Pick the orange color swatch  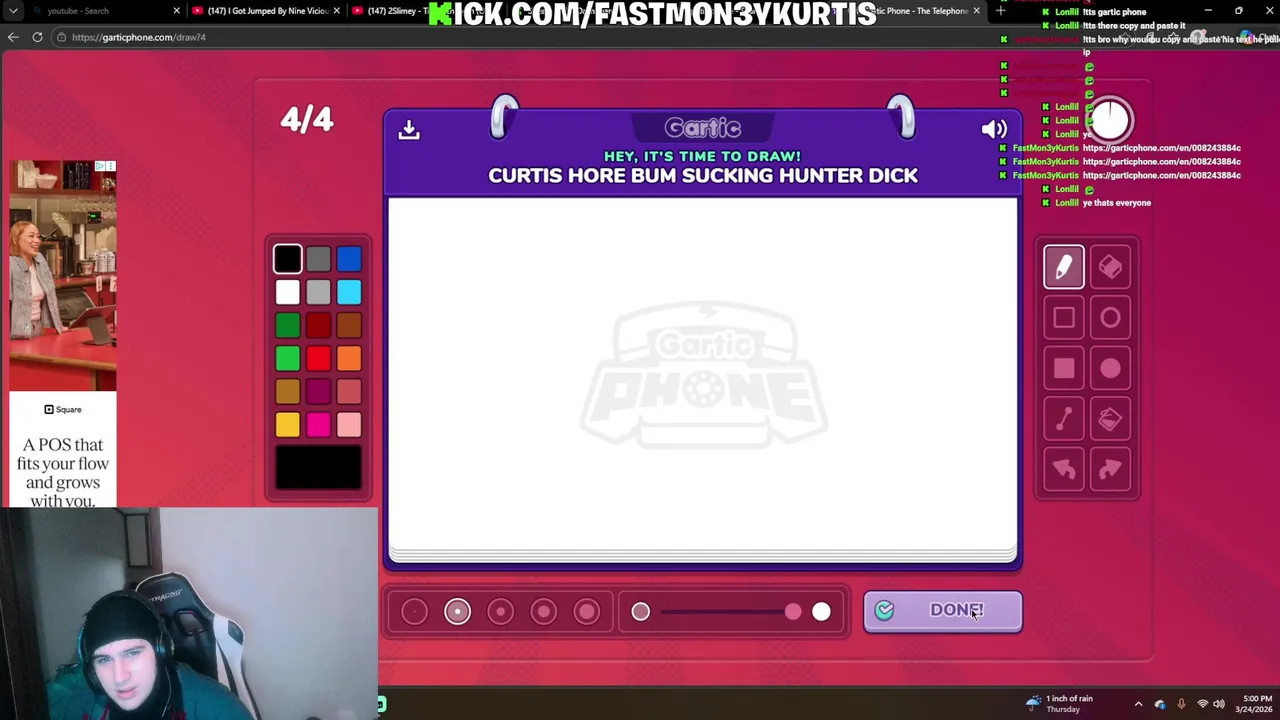pos(349,358)
